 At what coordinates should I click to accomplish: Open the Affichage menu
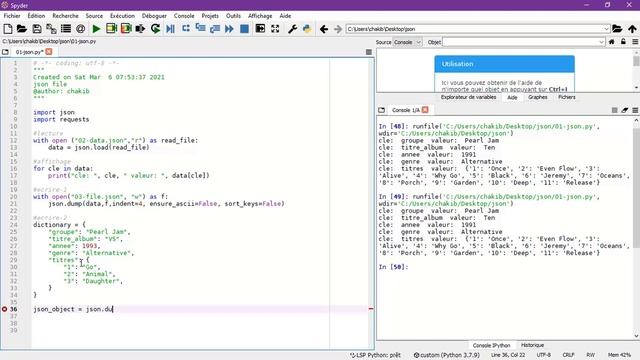tap(260, 16)
